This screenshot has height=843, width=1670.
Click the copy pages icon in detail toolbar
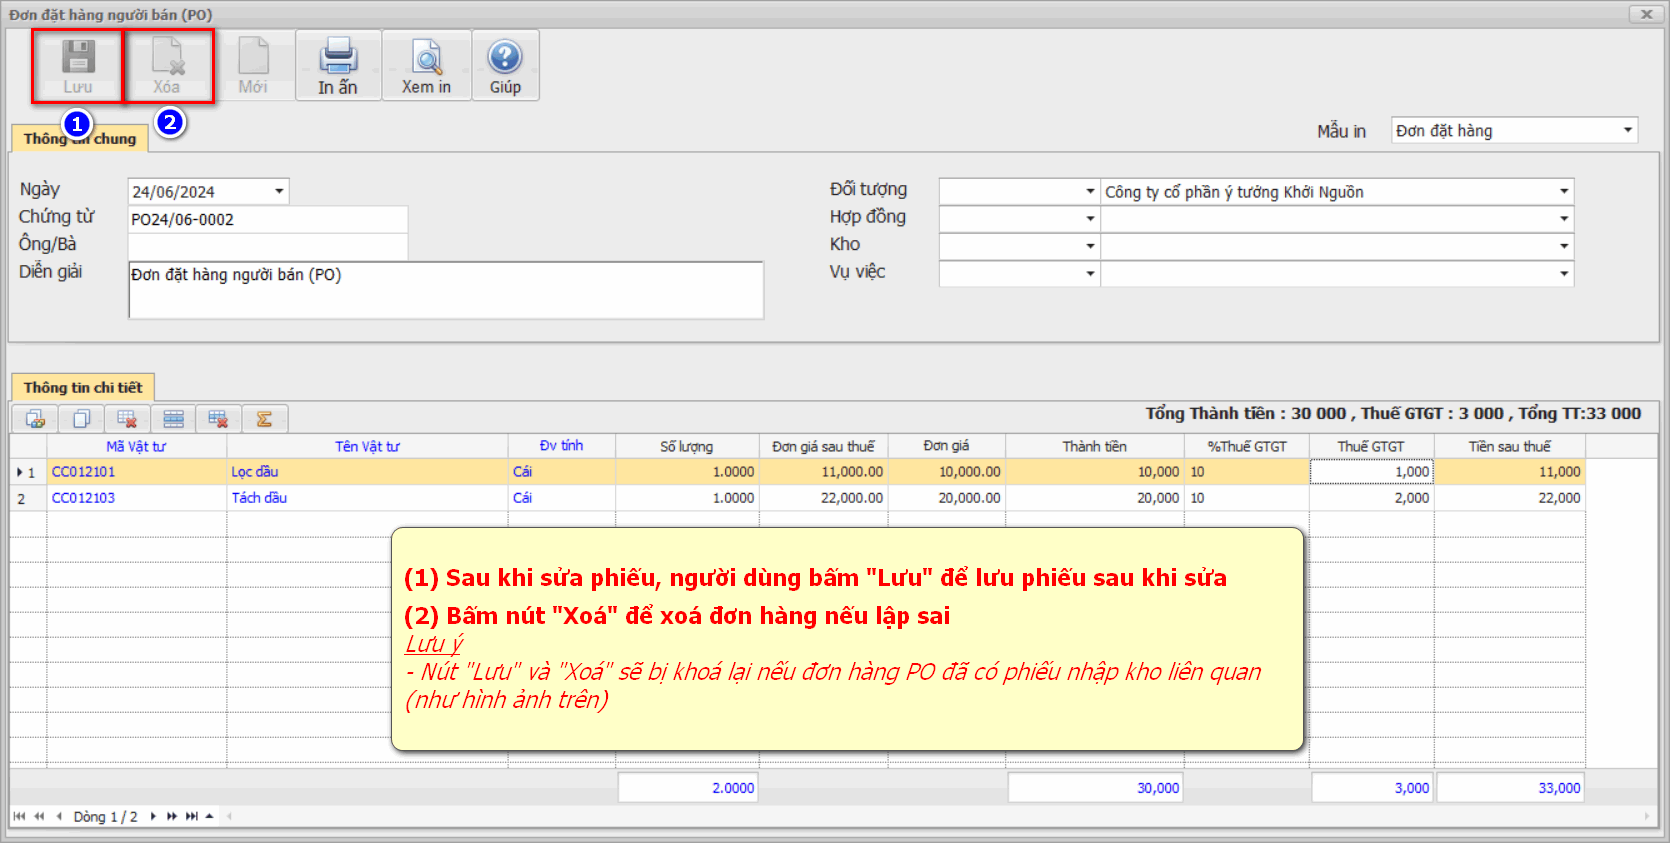point(81,419)
